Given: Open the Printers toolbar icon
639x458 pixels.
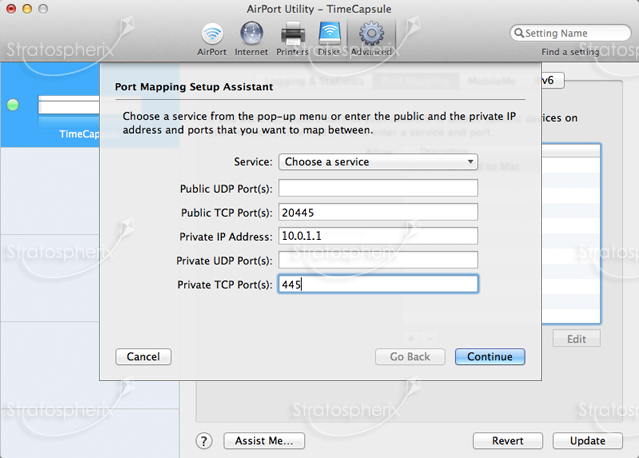Looking at the screenshot, I should pyautogui.click(x=293, y=39).
